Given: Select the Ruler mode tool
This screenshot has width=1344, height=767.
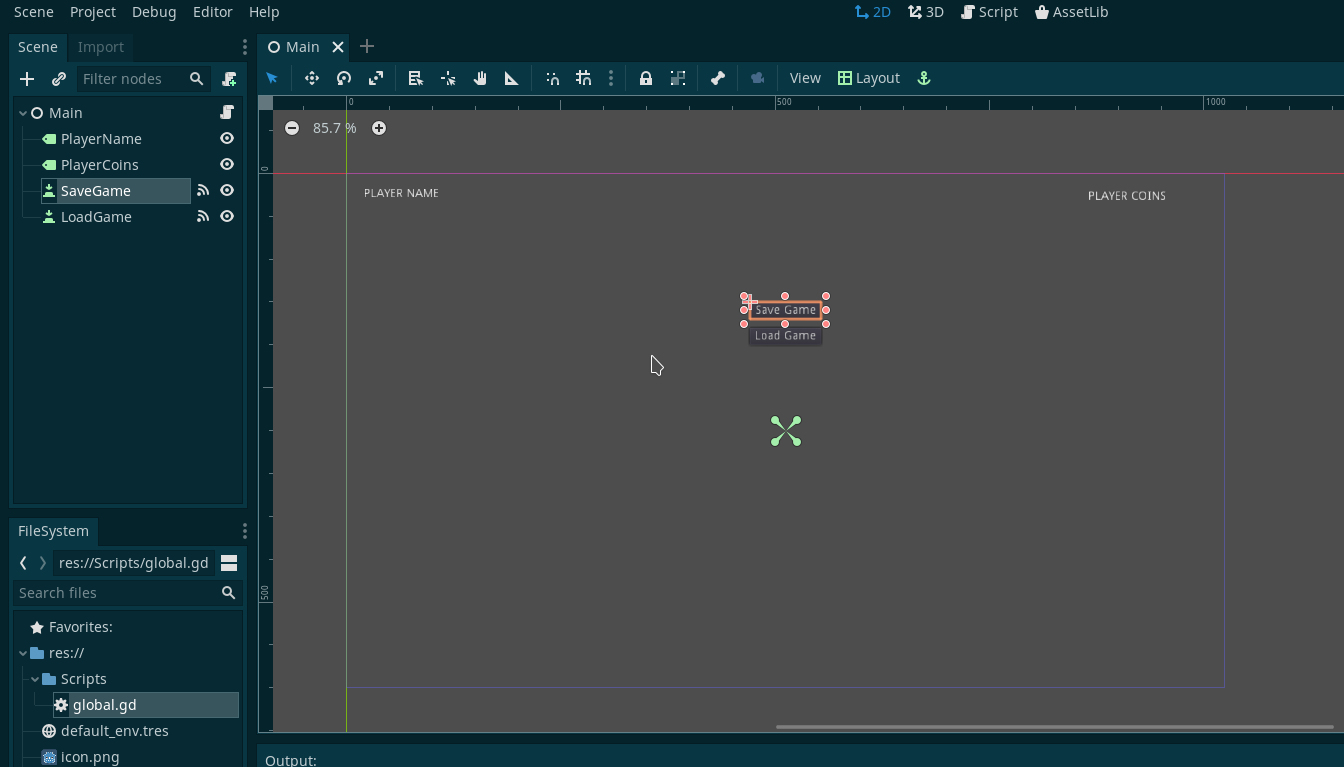Looking at the screenshot, I should (511, 78).
